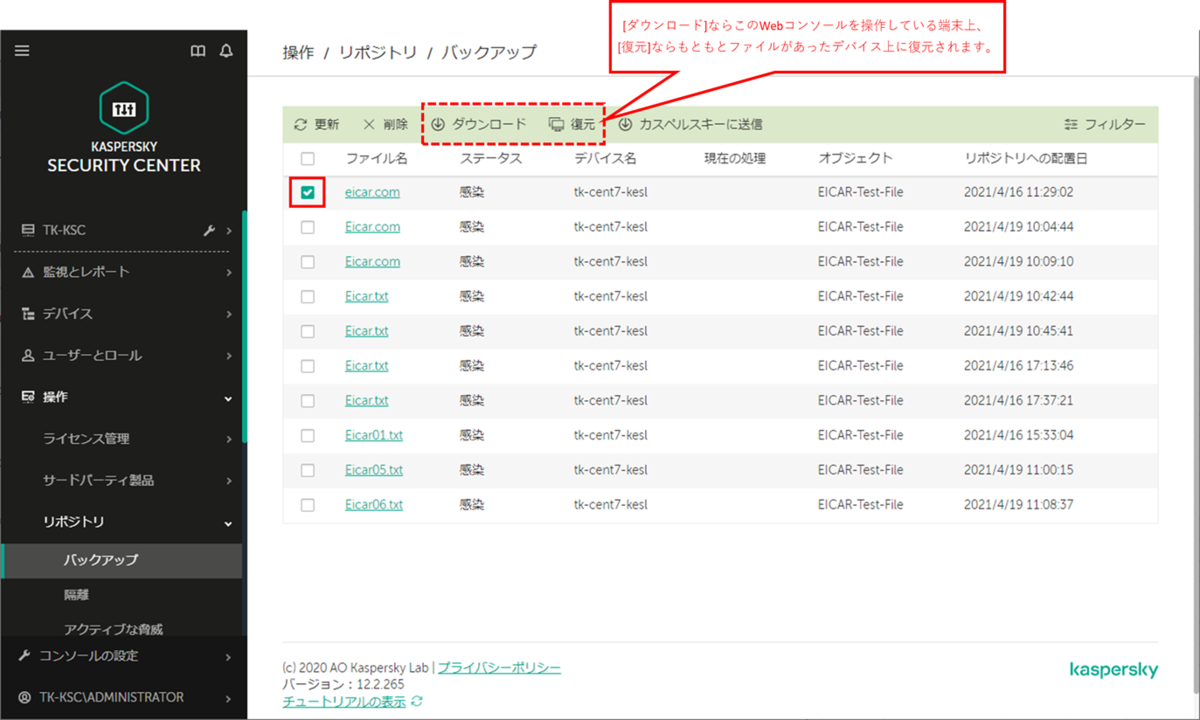Screen dimensions: 1200x720
Task: Uncheck the selected eicar.com row checkbox
Action: pos(307,191)
